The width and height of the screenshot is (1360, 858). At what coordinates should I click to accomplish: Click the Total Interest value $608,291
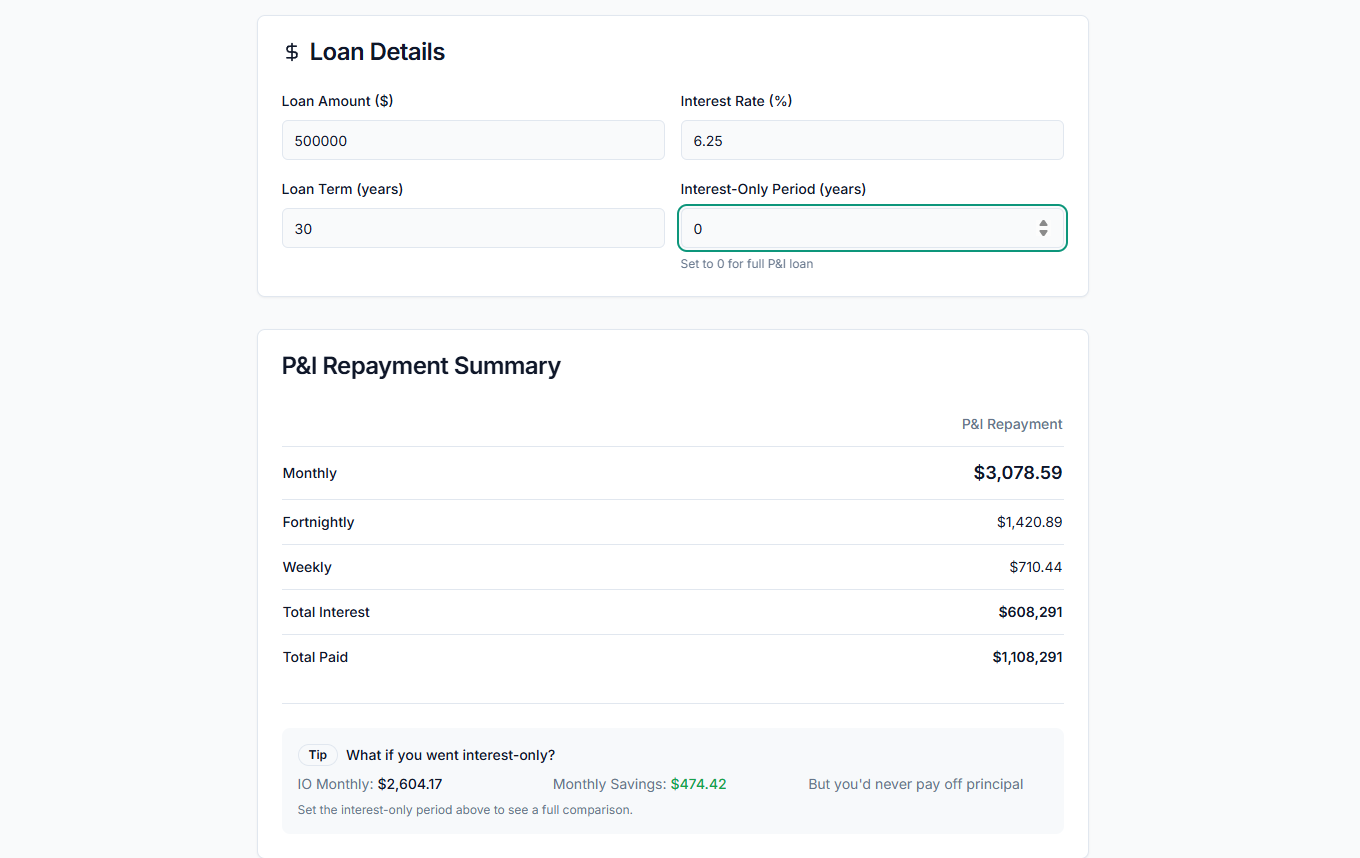(1030, 612)
